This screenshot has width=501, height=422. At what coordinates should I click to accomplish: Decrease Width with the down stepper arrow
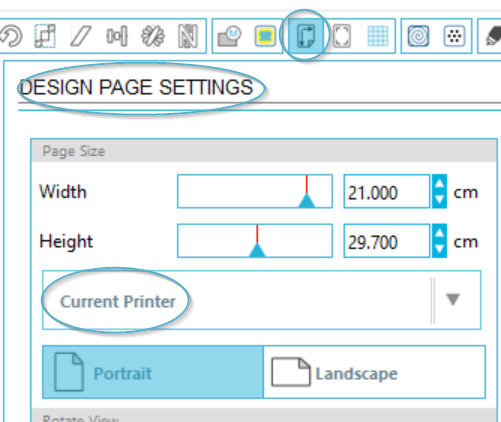point(439,199)
